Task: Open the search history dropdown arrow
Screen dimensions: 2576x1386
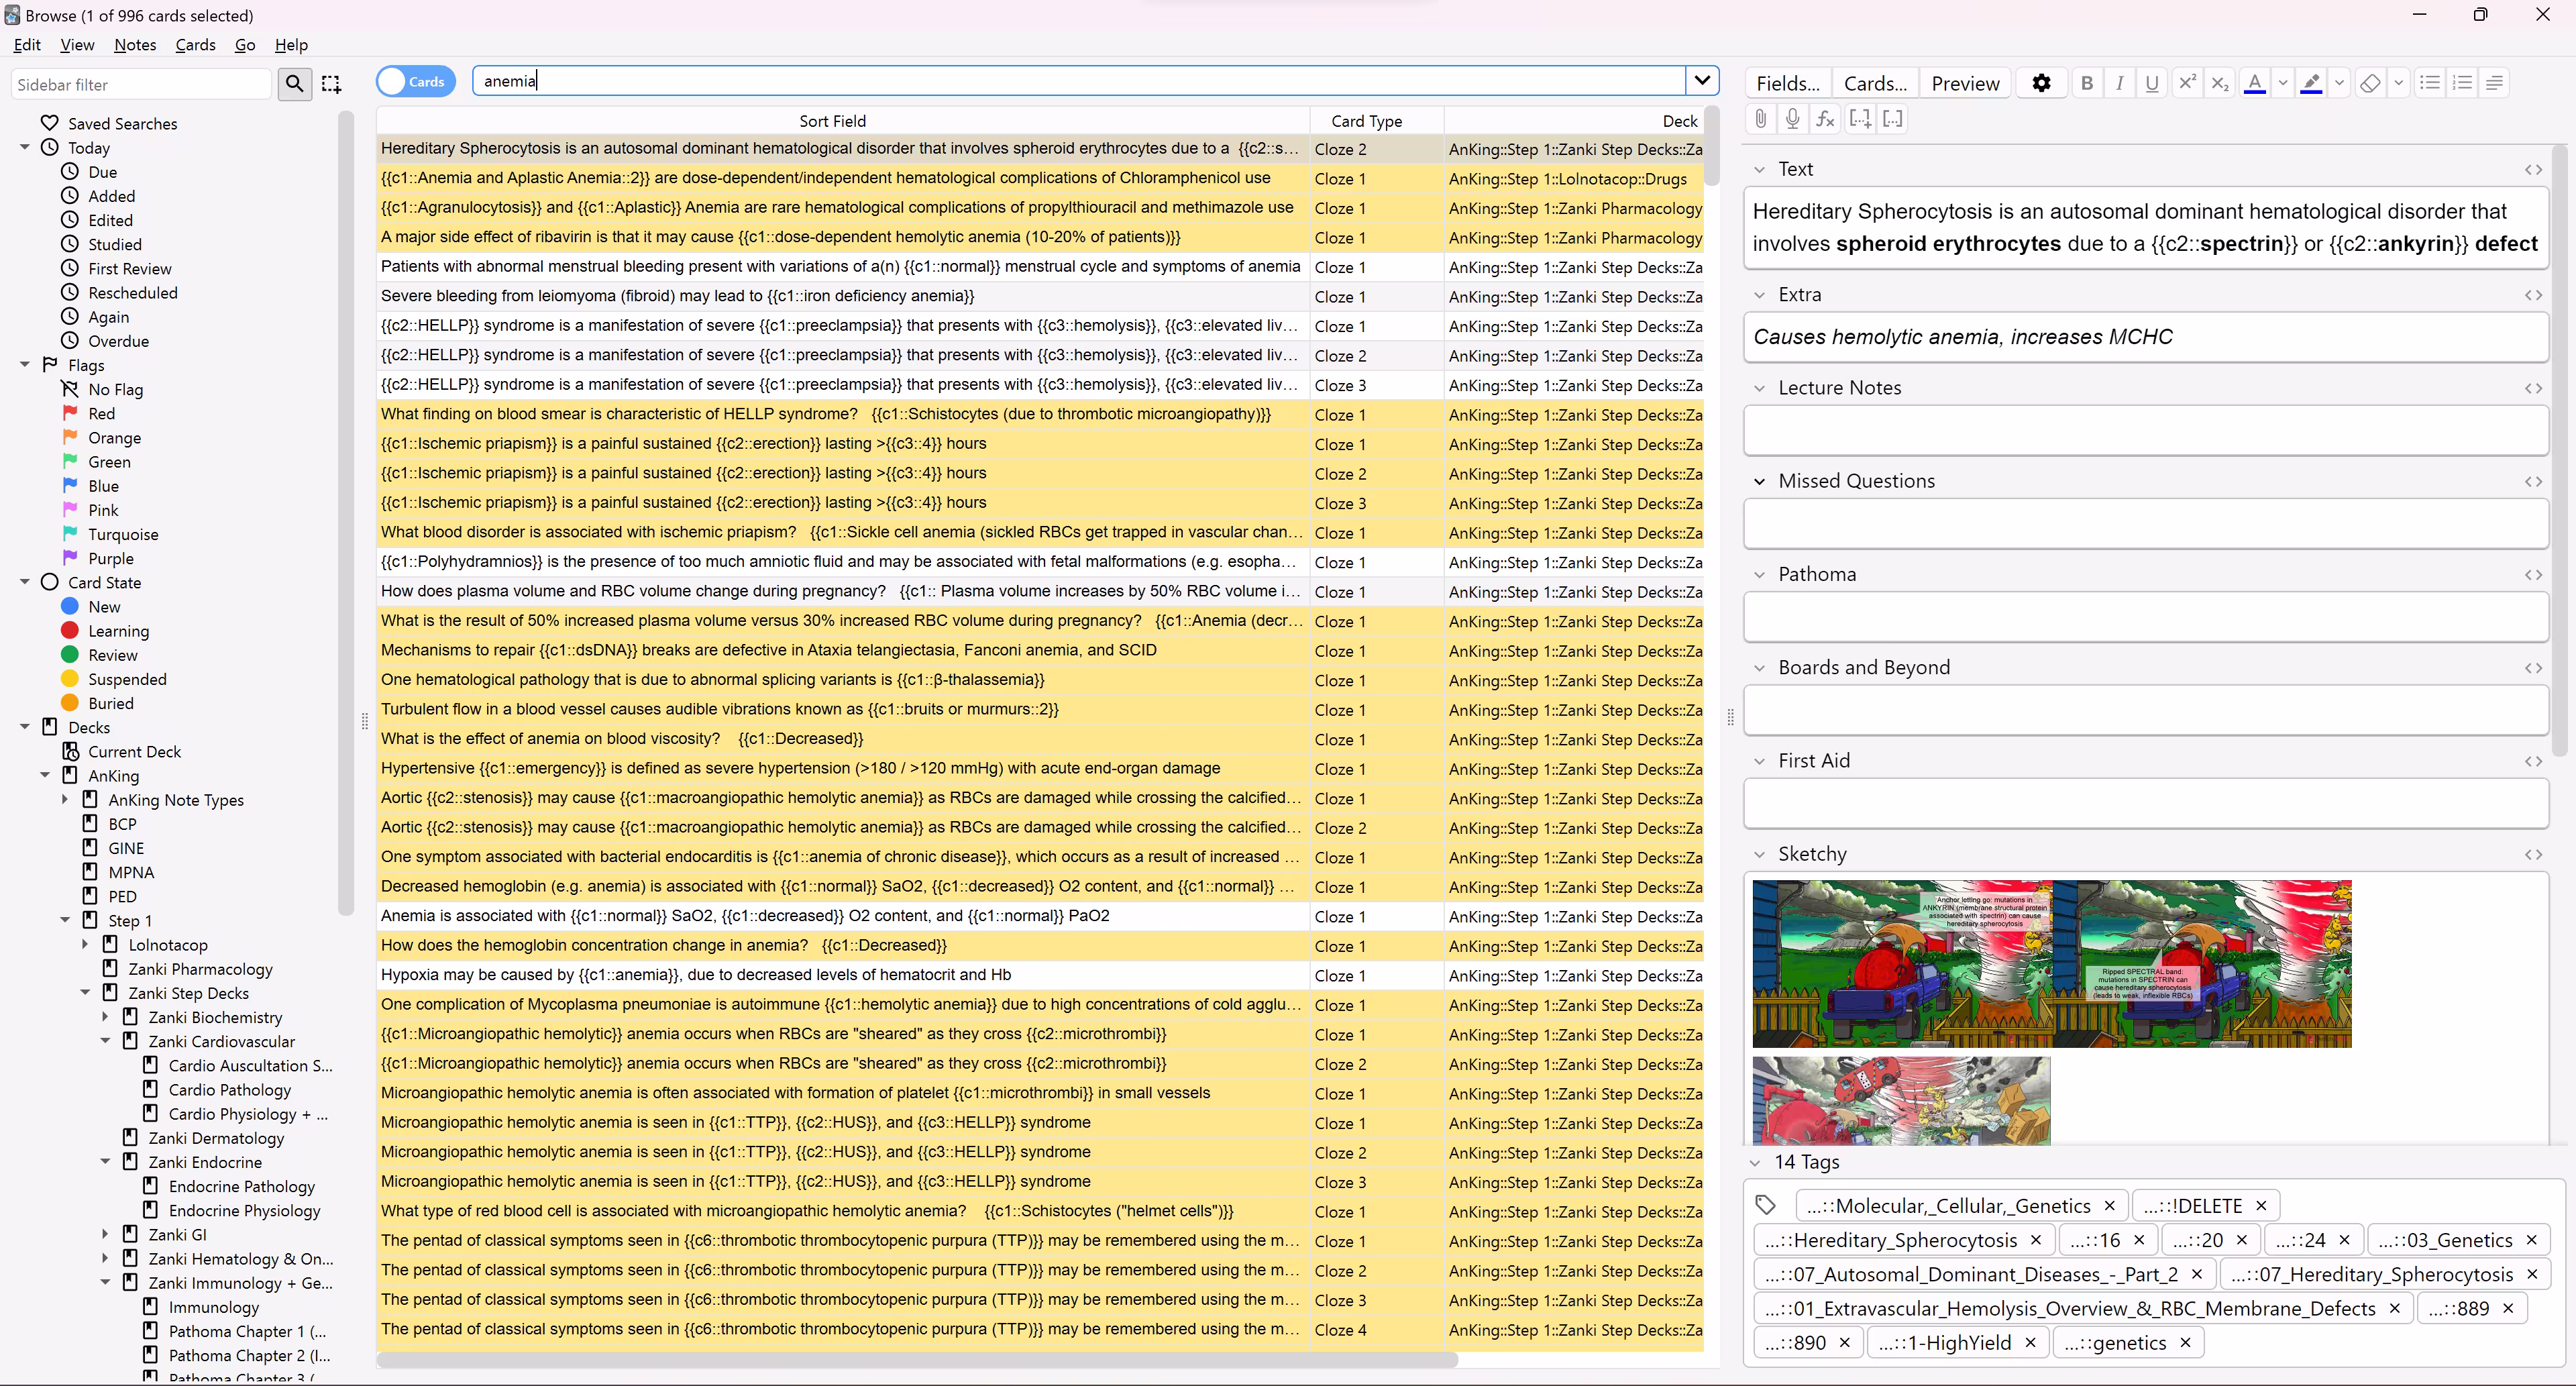Action: 1703,80
